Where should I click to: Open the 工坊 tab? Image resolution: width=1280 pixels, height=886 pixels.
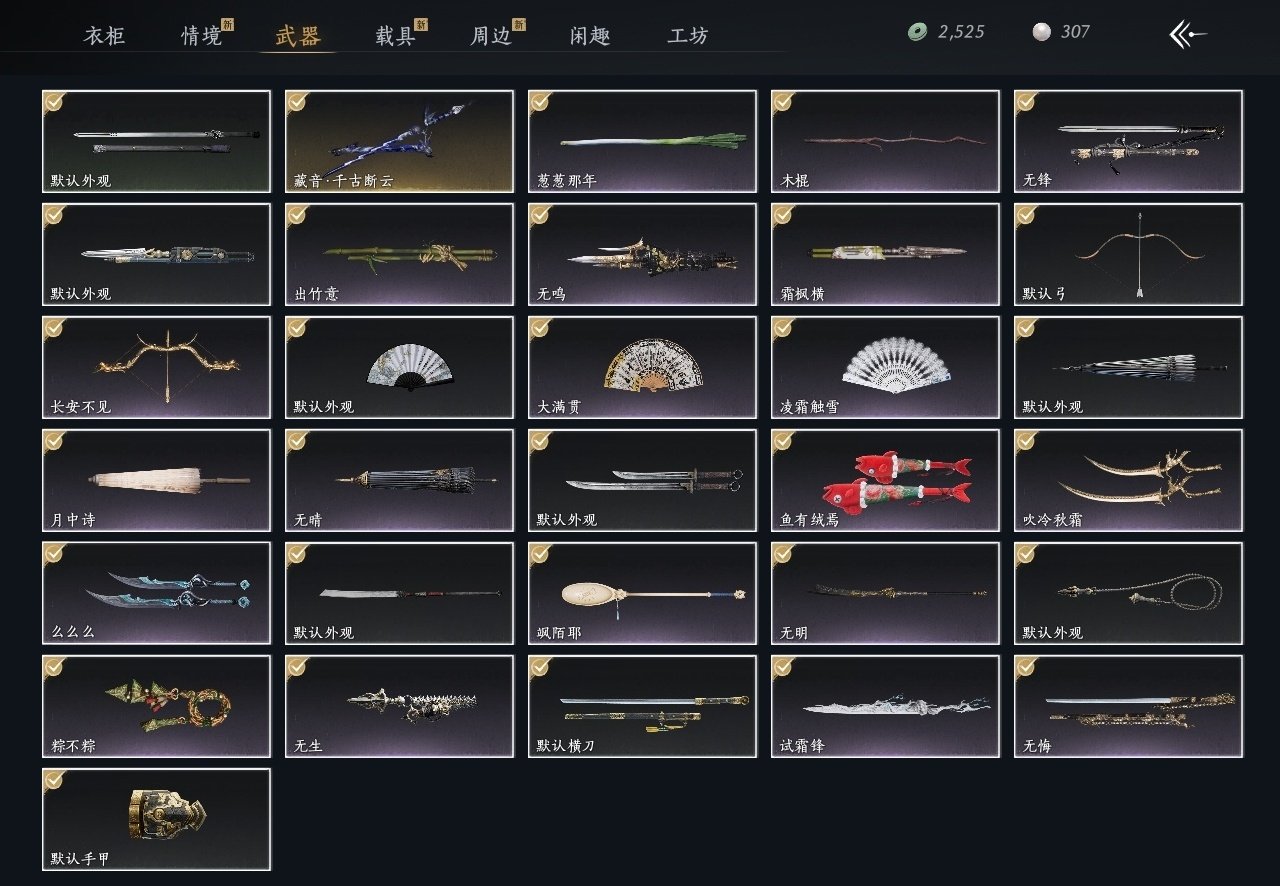(x=688, y=36)
